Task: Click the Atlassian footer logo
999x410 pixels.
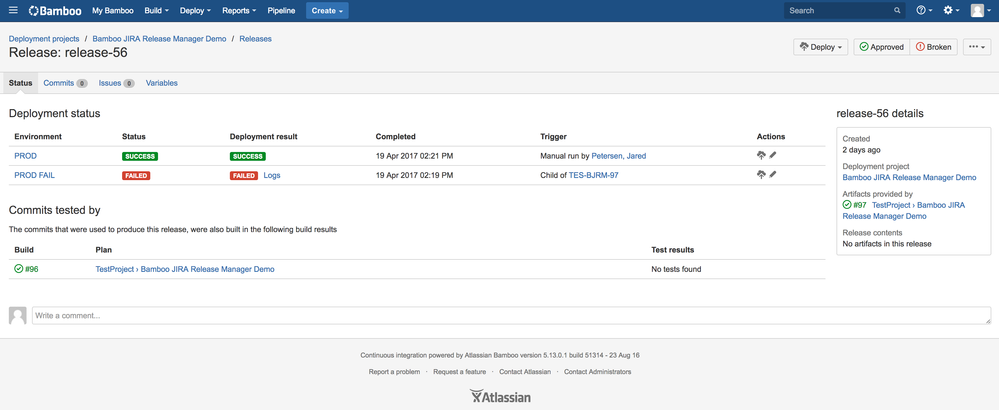Action: click(x=500, y=397)
